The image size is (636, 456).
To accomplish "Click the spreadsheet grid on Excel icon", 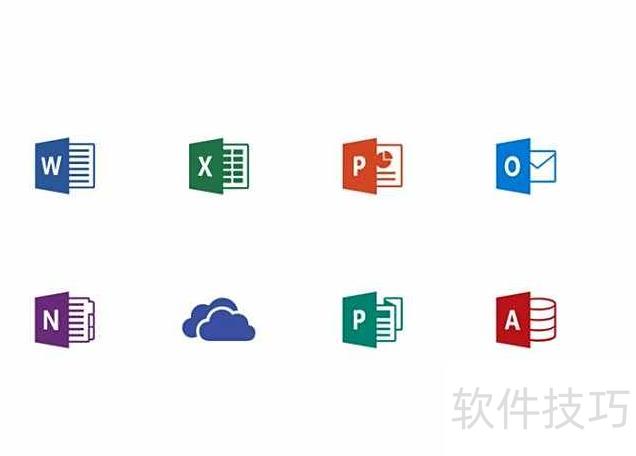I will coord(236,166).
